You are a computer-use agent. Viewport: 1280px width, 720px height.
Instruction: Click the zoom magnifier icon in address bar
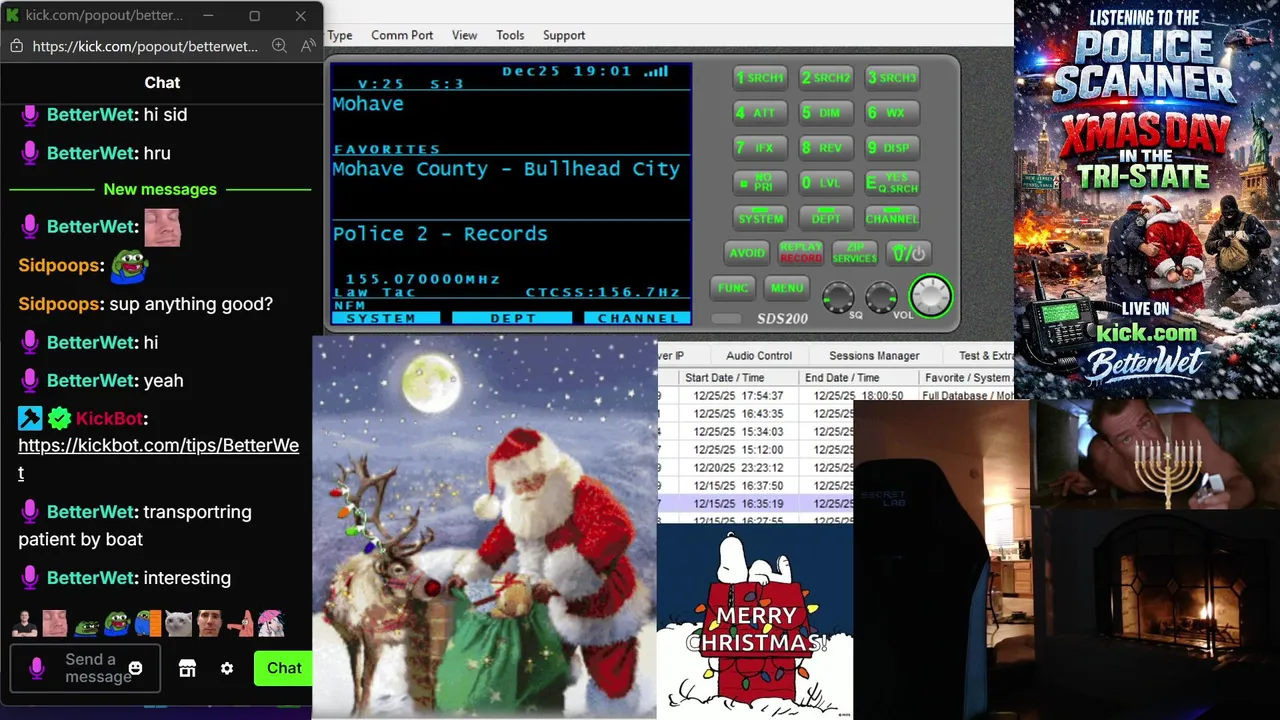point(279,46)
